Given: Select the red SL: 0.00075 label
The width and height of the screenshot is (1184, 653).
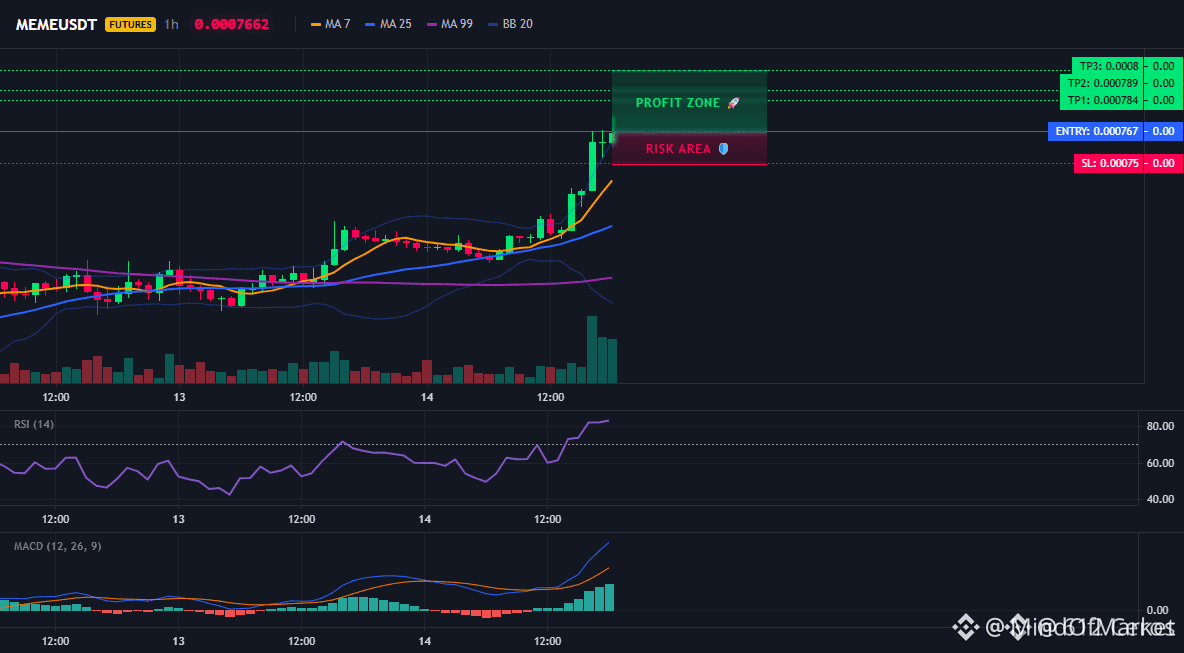Looking at the screenshot, I should point(1110,163).
